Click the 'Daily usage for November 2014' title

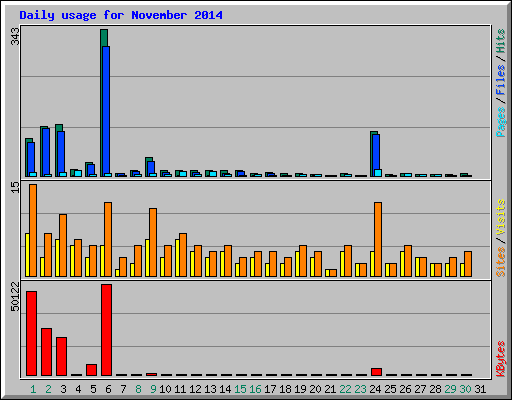point(121,15)
